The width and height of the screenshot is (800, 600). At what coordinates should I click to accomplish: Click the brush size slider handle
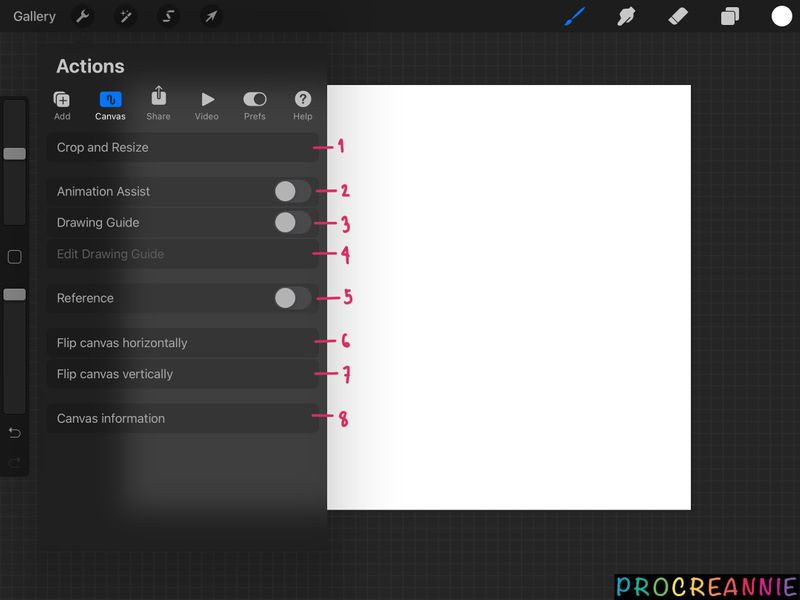(x=14, y=154)
